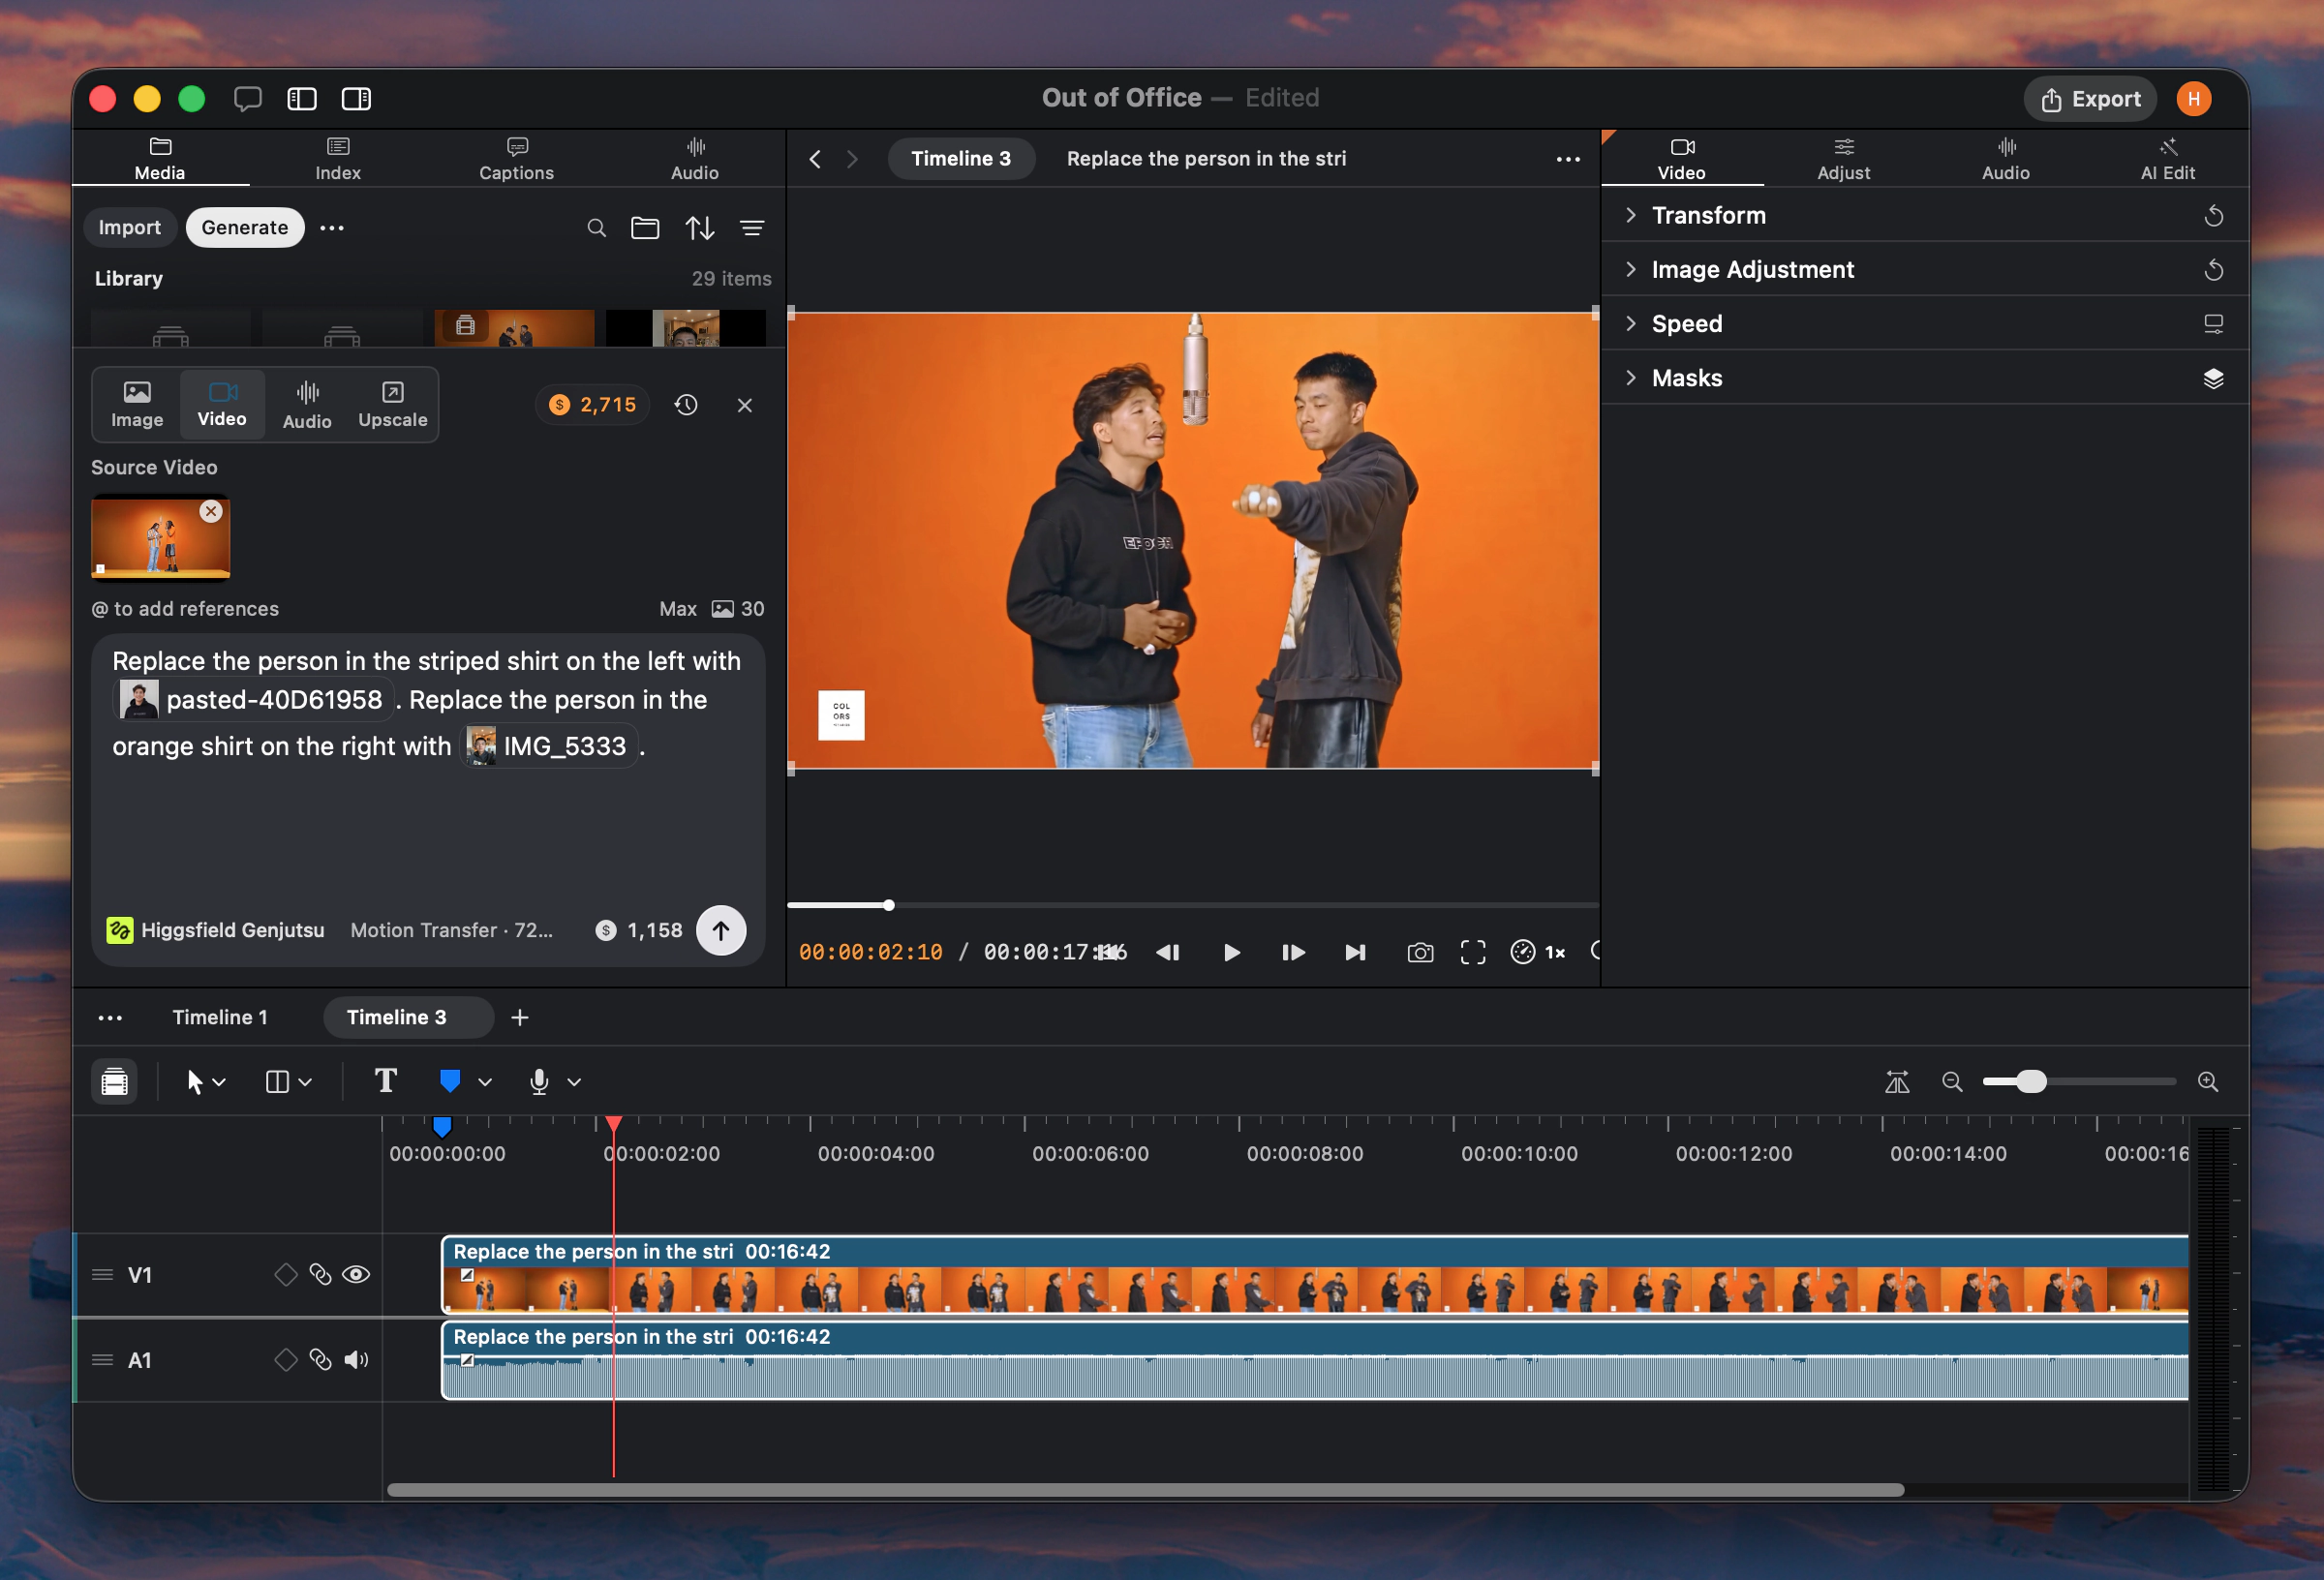Select the Text tool in timeline toolbar

tap(385, 1081)
